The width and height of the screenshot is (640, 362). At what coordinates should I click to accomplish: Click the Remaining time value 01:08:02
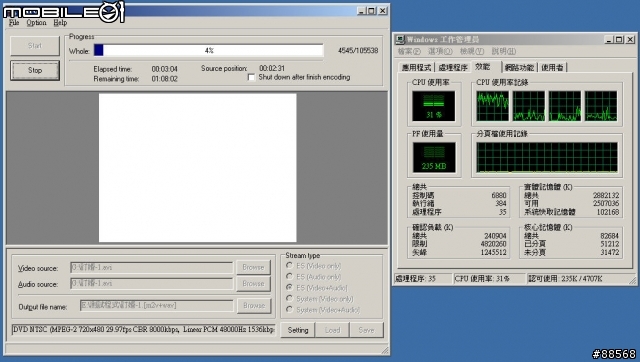click(164, 79)
